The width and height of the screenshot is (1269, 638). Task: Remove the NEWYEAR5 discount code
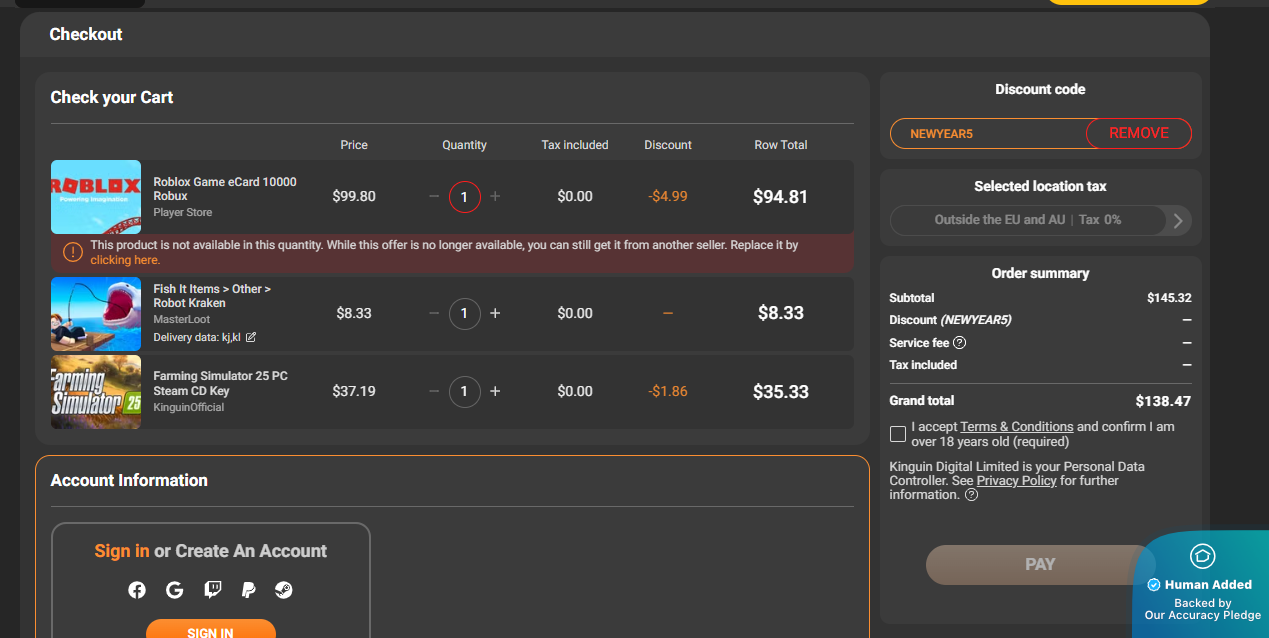[x=1138, y=133]
